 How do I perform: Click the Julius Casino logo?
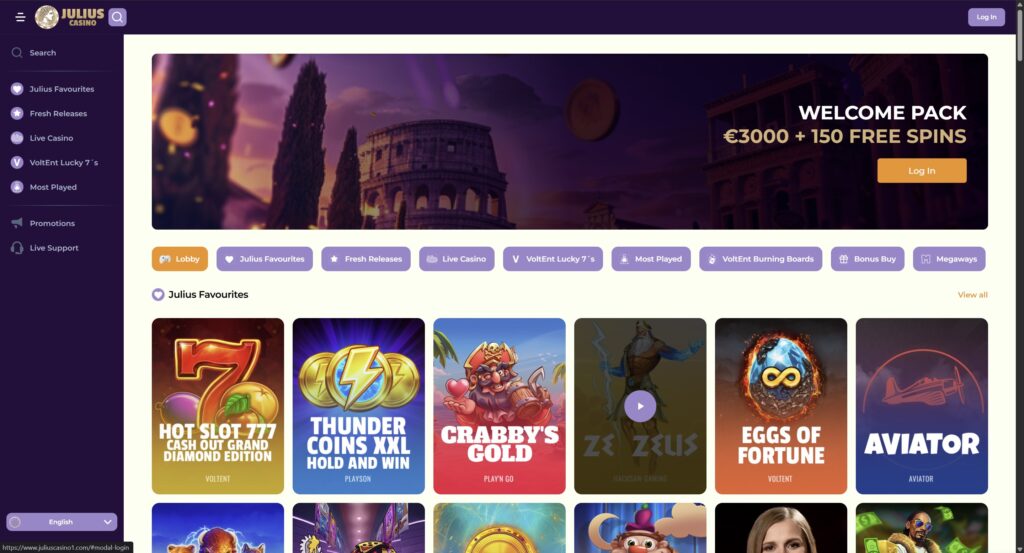pos(69,17)
